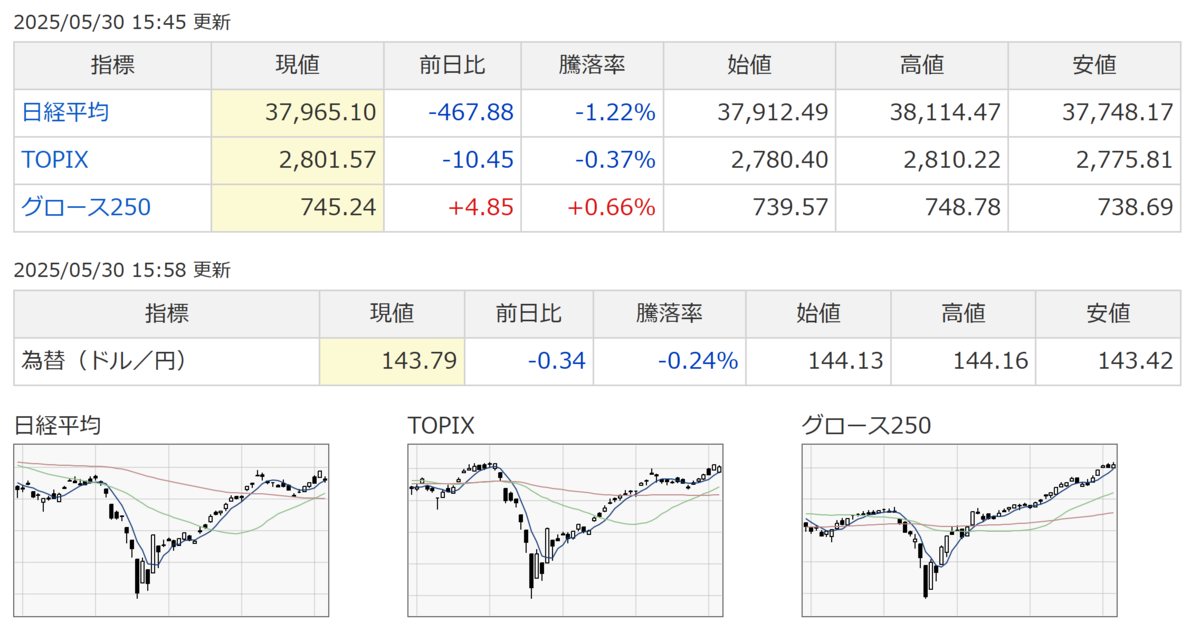Click the 日経平均 change value -467.88
This screenshot has width=1200, height=623.
470,113
